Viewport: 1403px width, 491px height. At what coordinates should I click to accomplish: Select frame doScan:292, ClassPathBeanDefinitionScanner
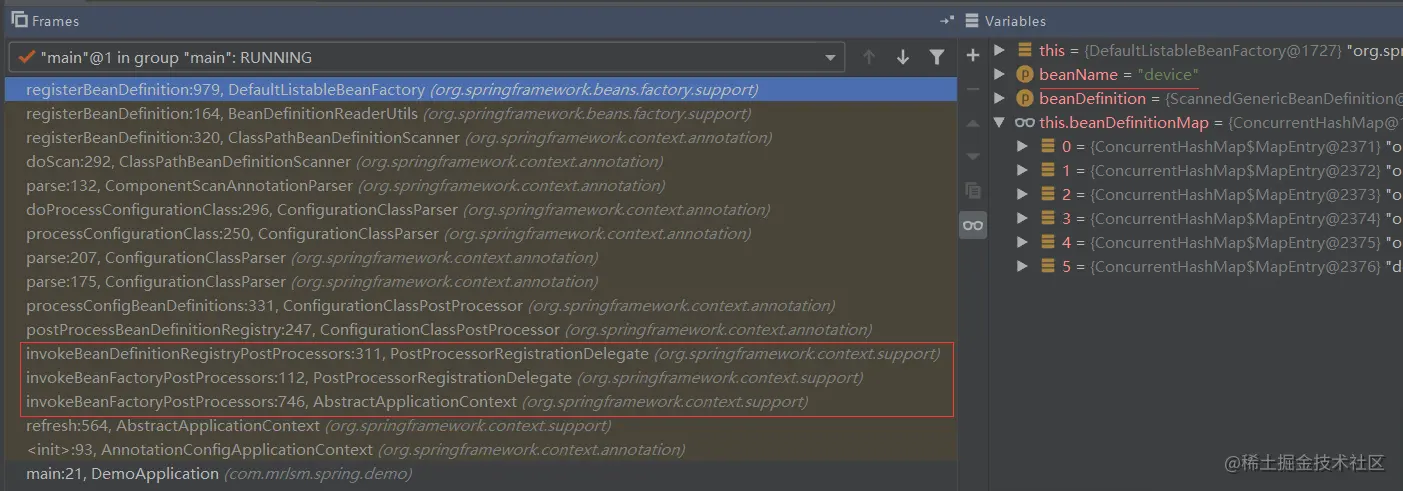[480, 162]
